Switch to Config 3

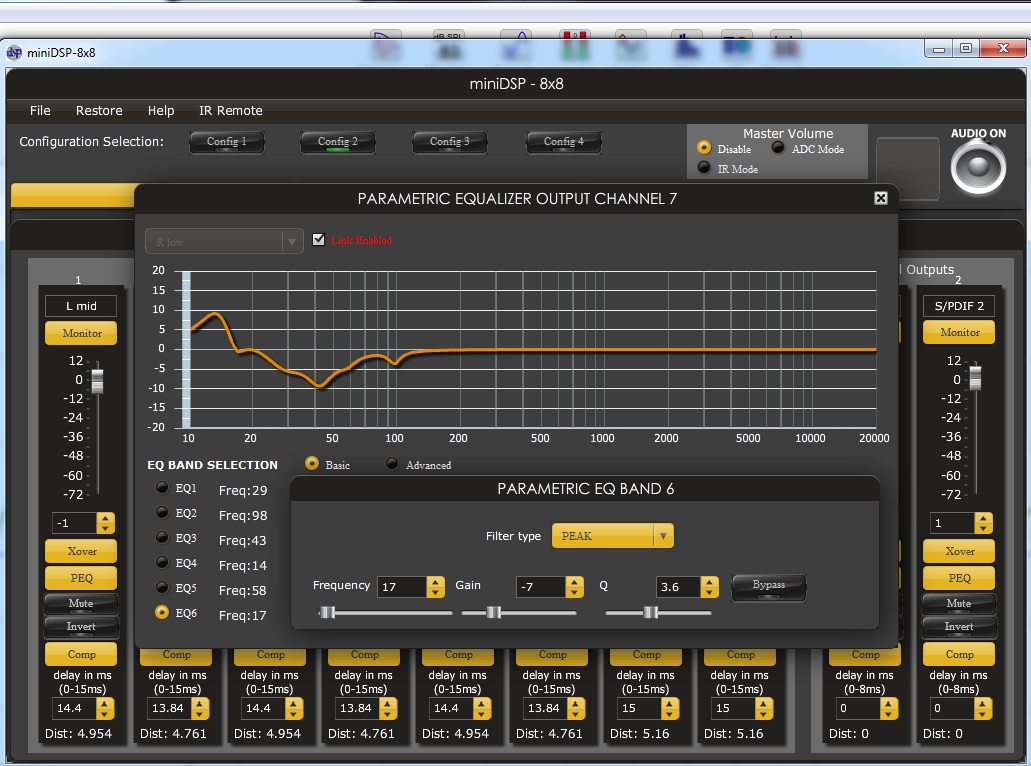pyautogui.click(x=450, y=142)
